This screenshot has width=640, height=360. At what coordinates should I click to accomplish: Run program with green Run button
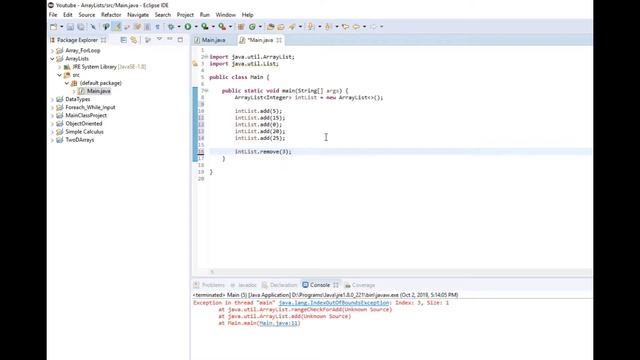188,27
